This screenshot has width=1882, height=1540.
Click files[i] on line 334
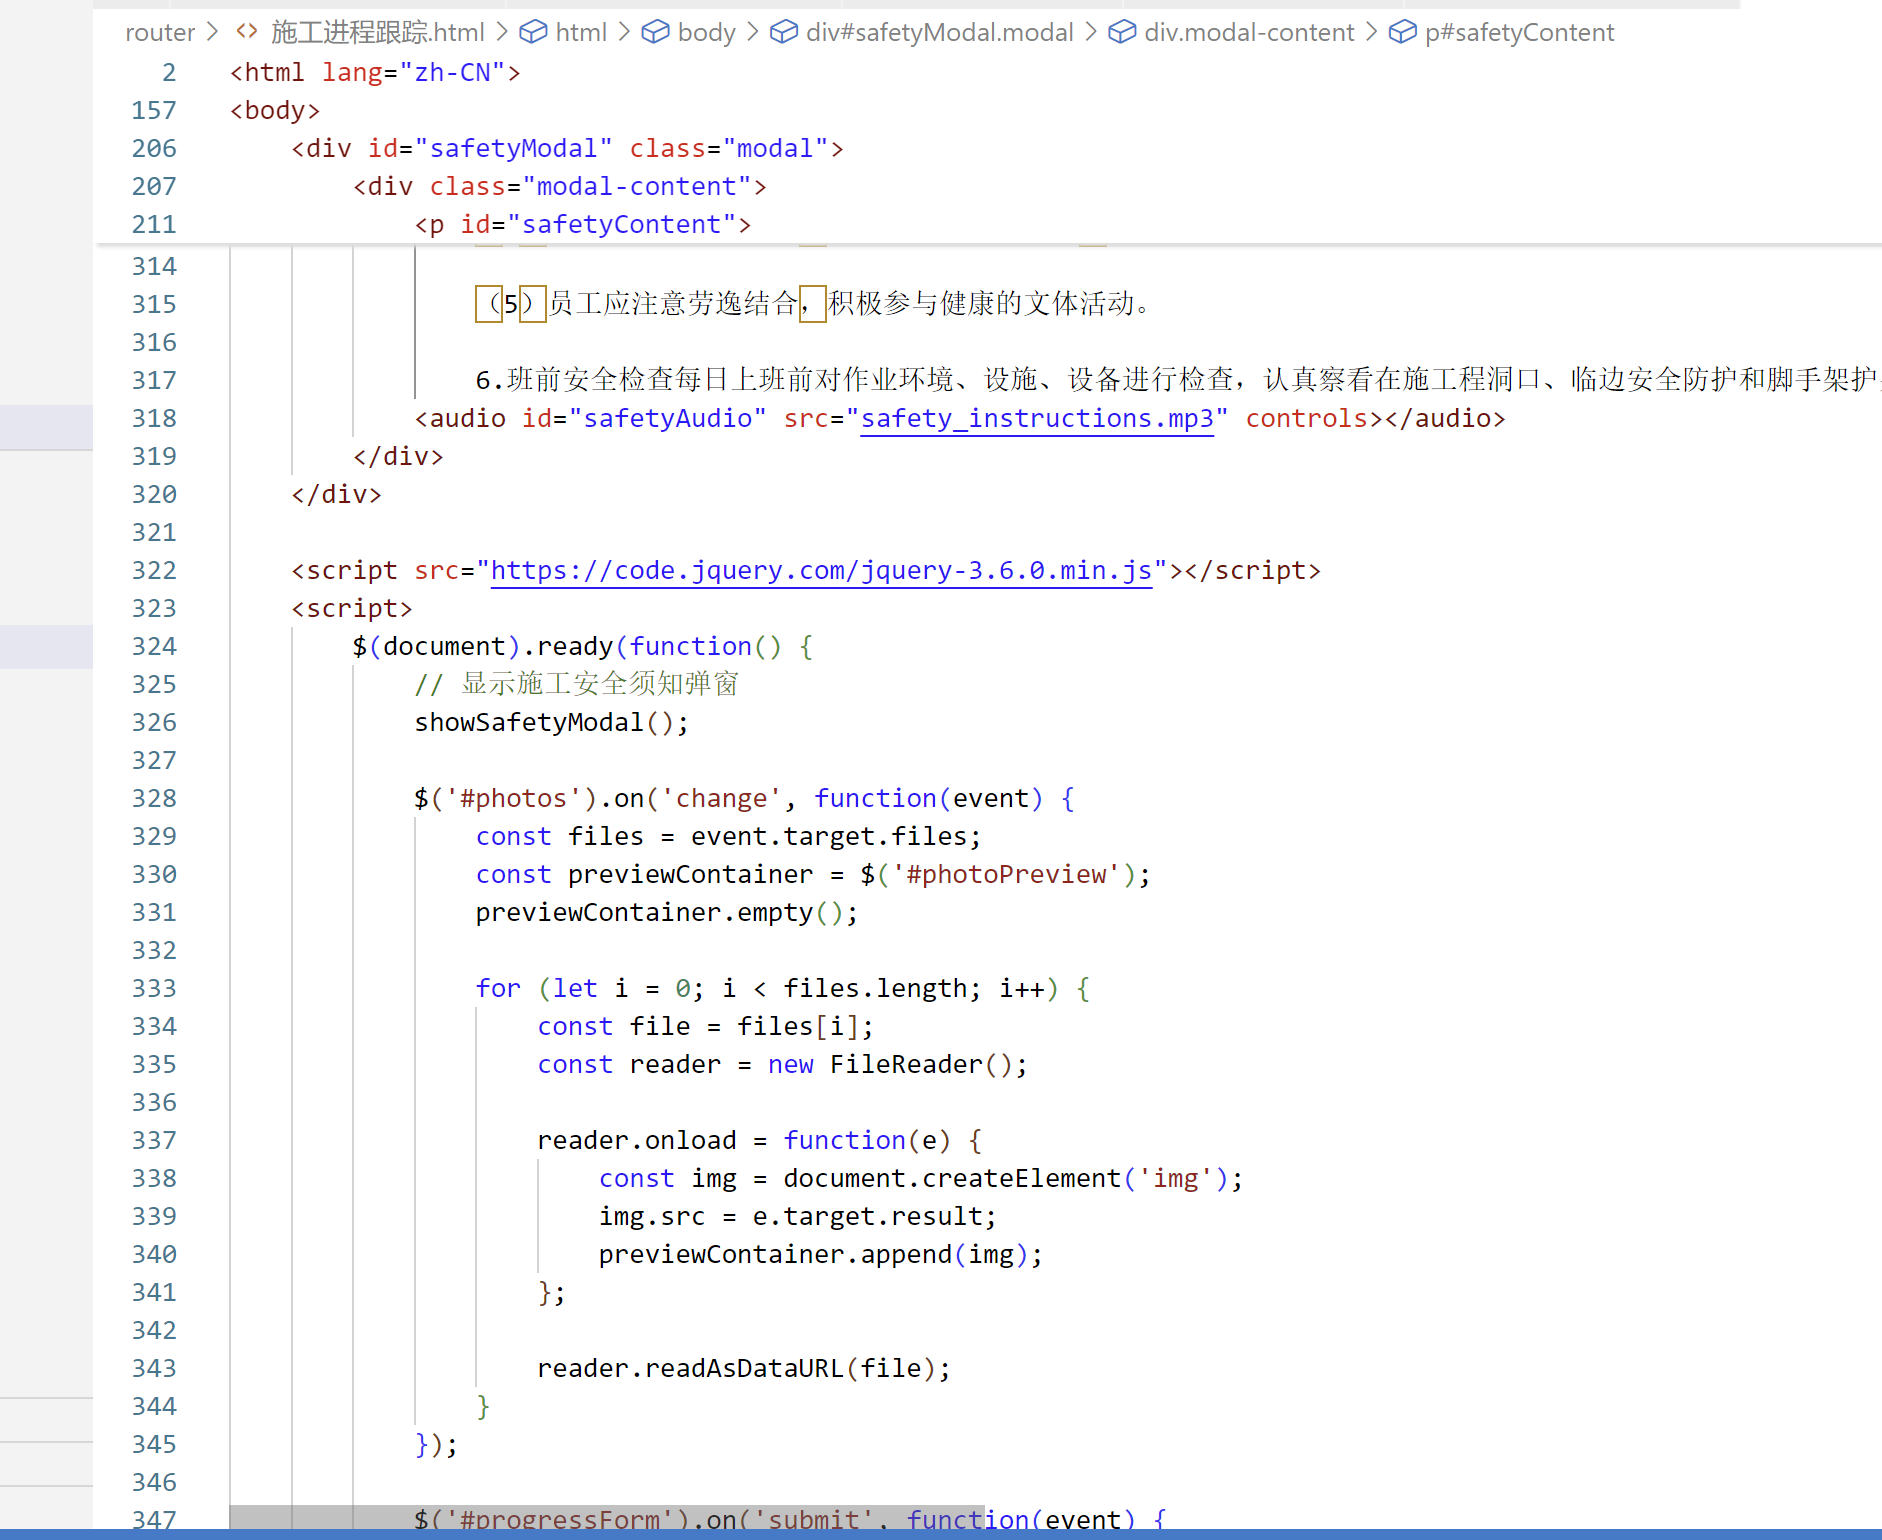[x=798, y=1026]
